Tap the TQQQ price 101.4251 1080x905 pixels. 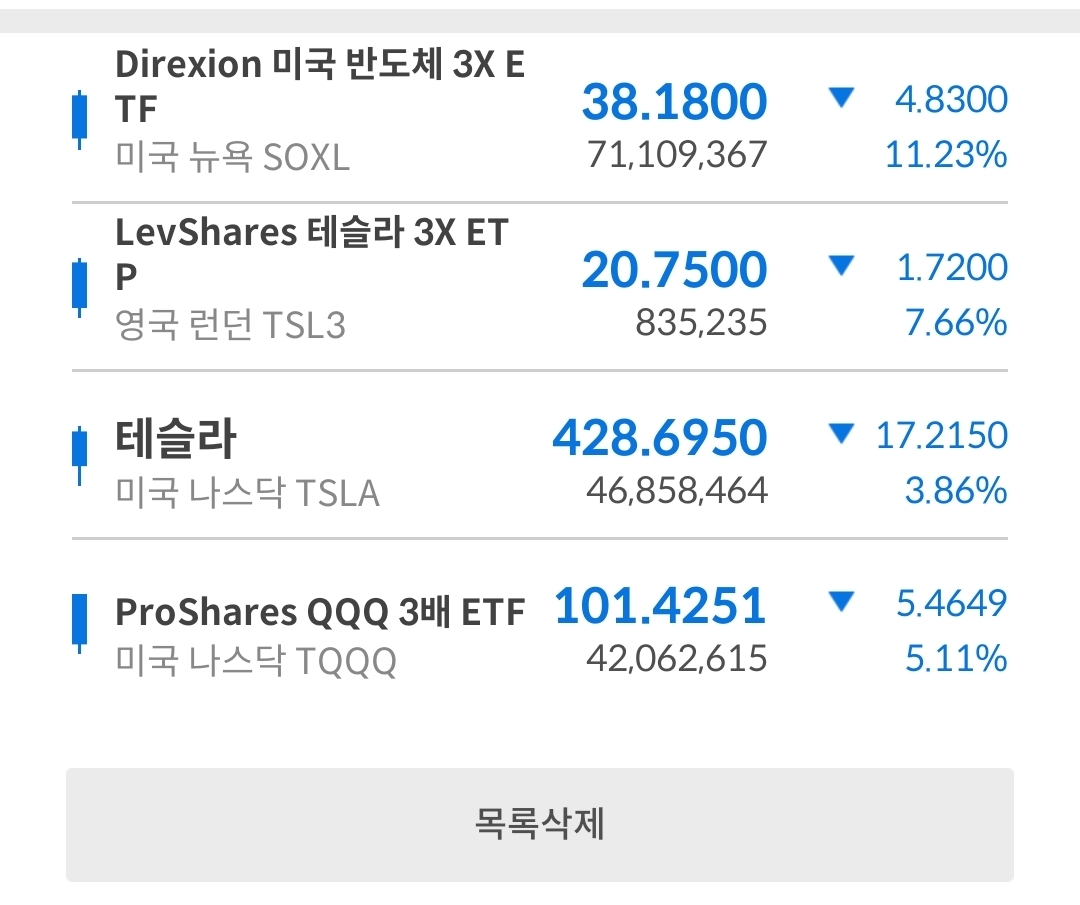point(660,606)
